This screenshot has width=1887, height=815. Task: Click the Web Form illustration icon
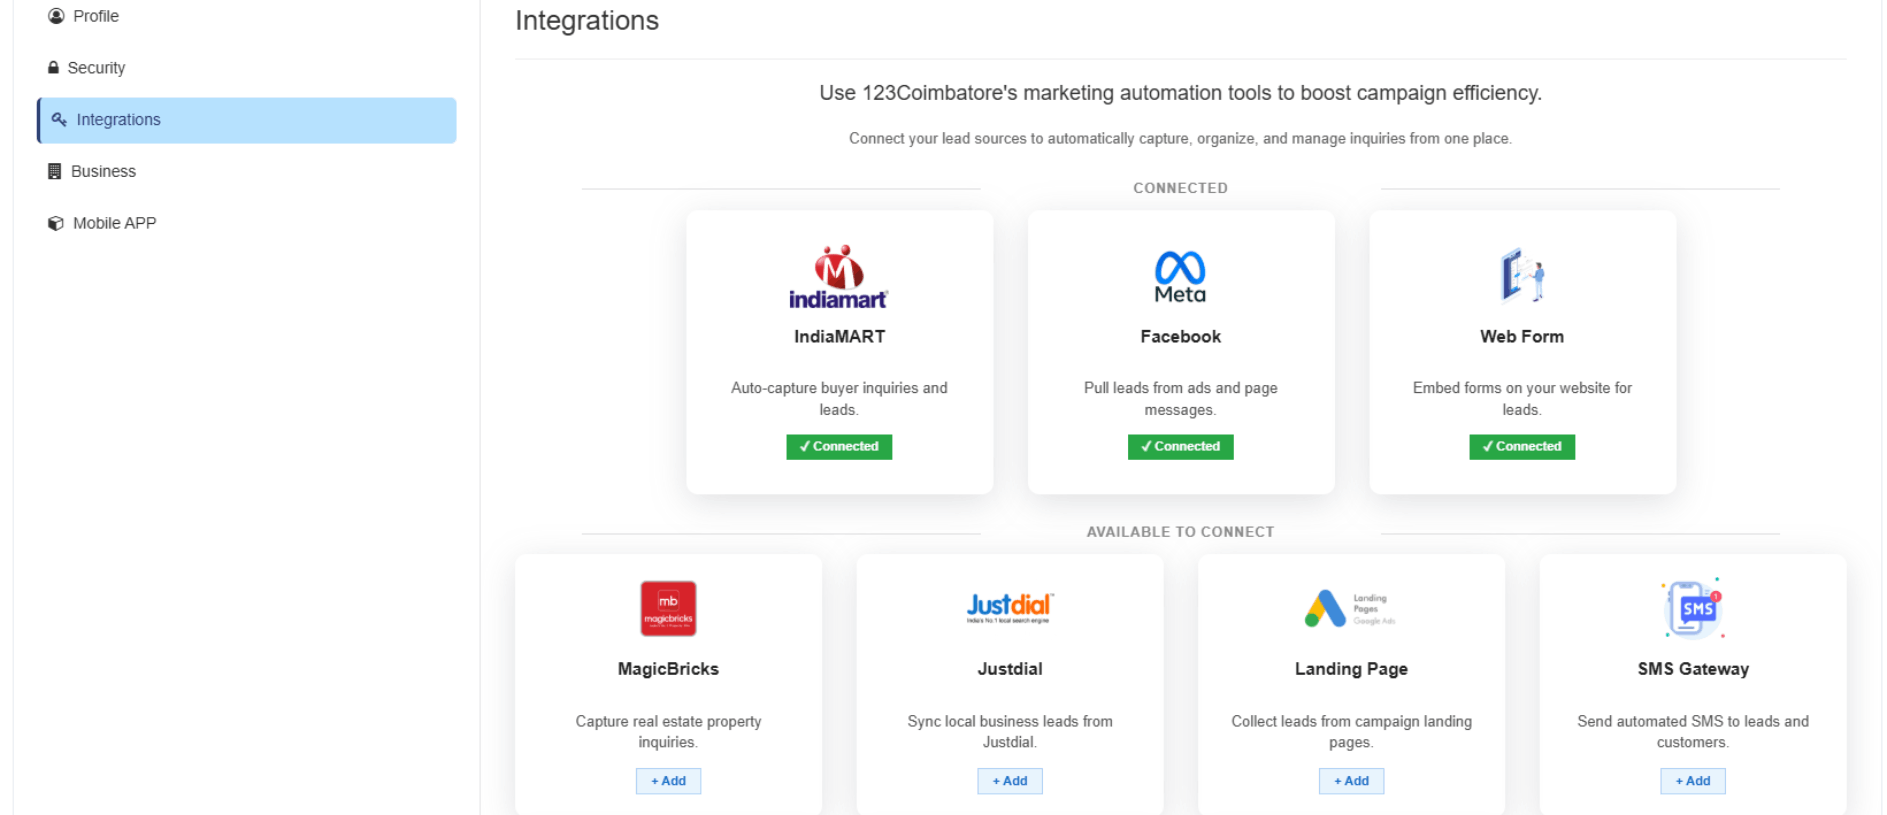coord(1522,275)
